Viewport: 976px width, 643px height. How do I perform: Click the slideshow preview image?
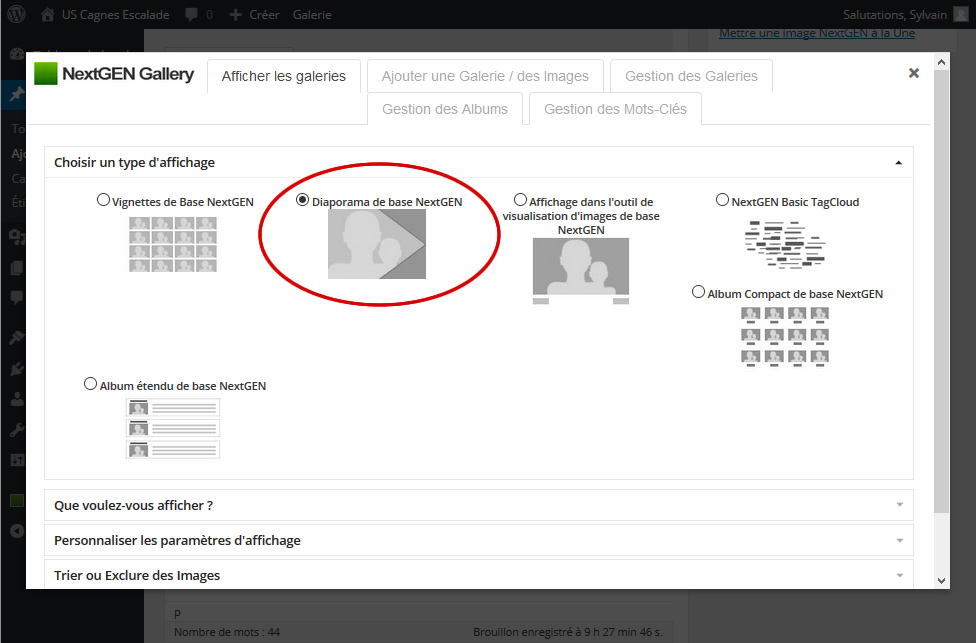tap(377, 244)
